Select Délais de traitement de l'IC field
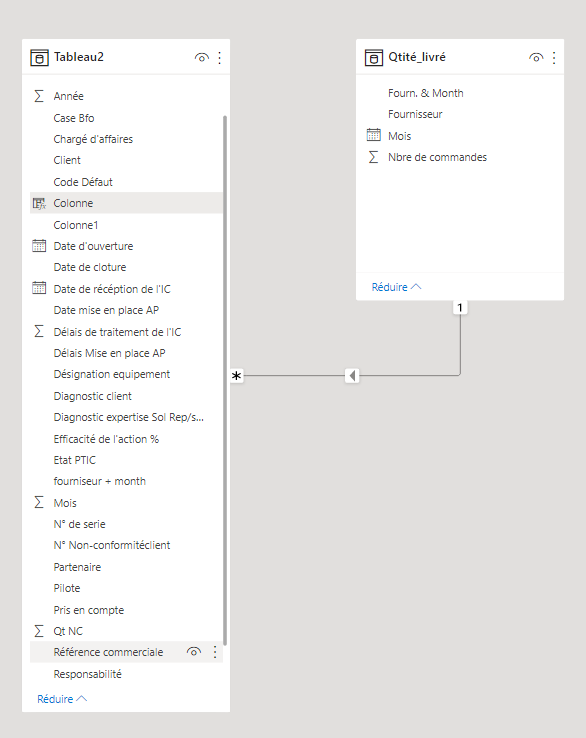The height and width of the screenshot is (738, 586). [x=126, y=332]
